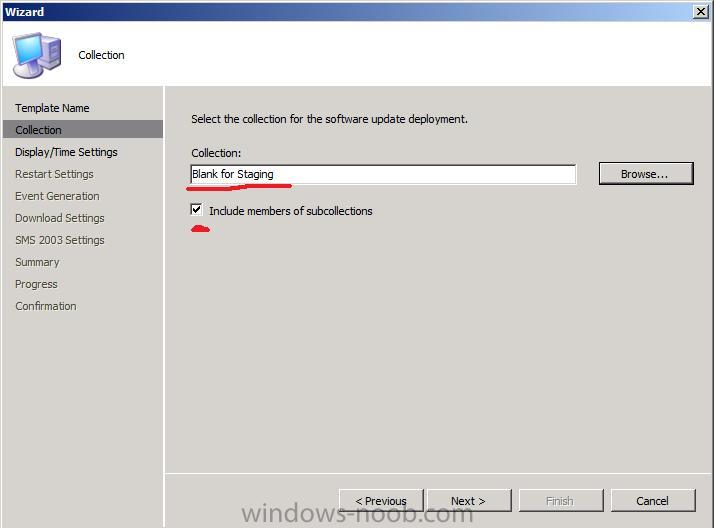The height and width of the screenshot is (528, 714).
Task: Click the 'Include members of subcollections' label
Action: tap(291, 211)
